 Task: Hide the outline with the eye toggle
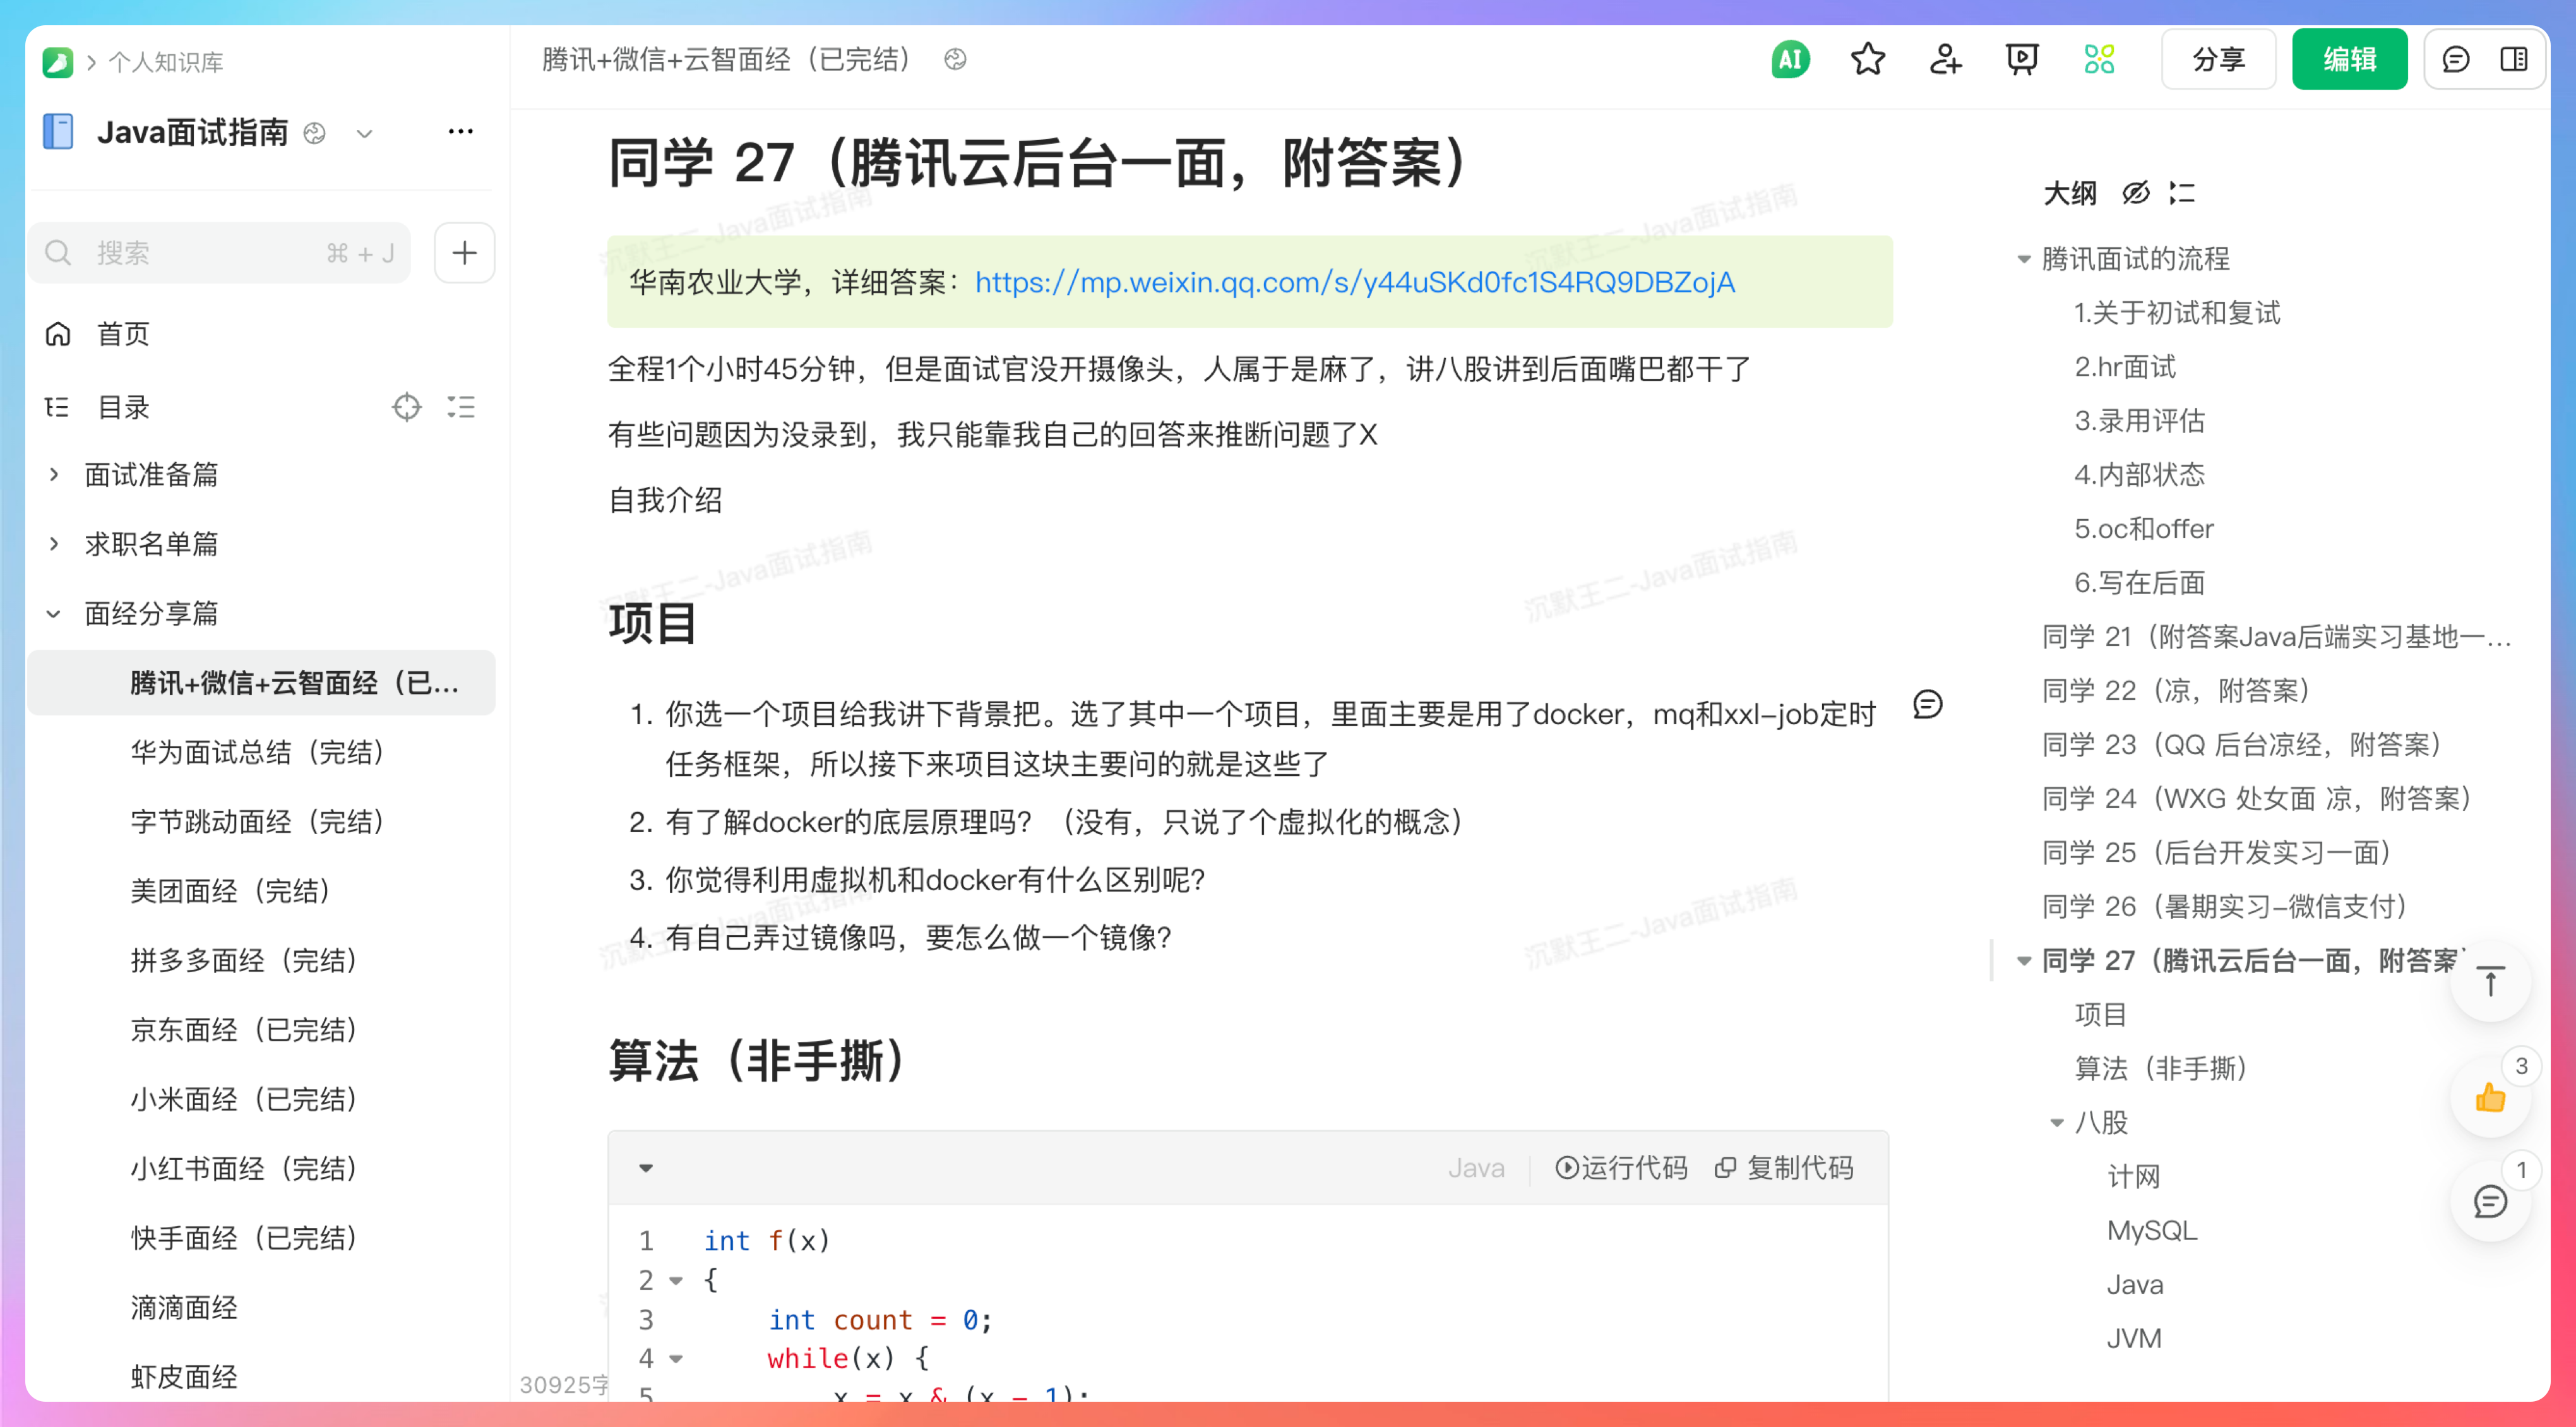2135,193
